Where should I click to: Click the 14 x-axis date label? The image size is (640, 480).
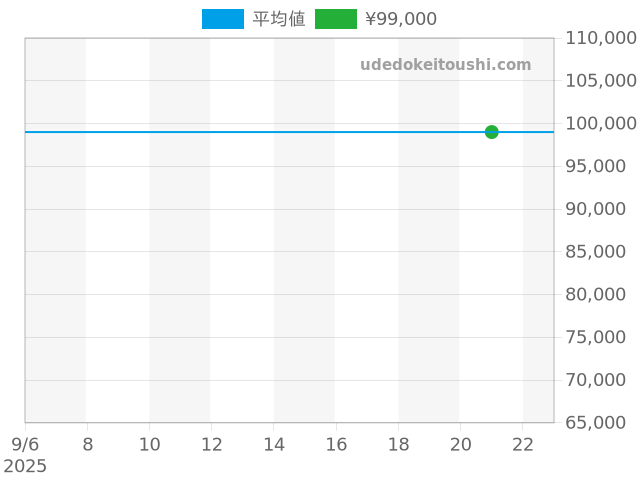tap(274, 444)
